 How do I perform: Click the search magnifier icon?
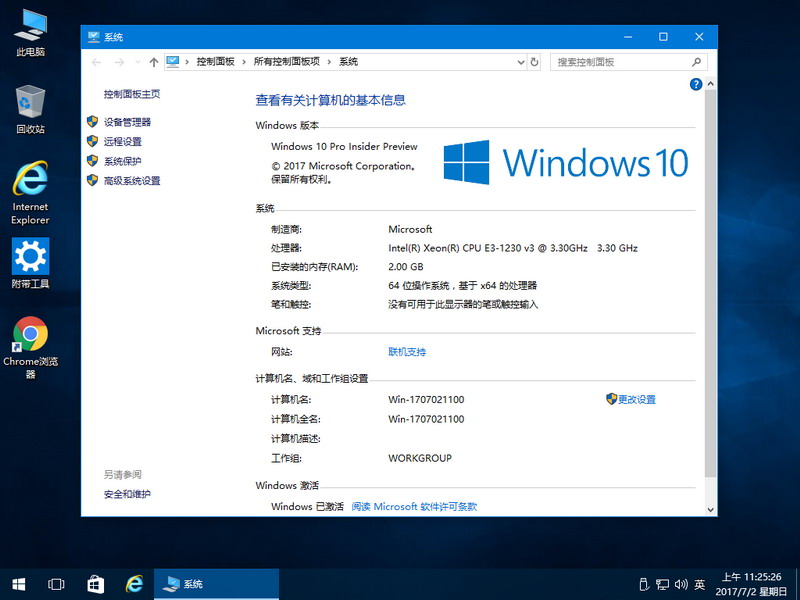[x=696, y=62]
